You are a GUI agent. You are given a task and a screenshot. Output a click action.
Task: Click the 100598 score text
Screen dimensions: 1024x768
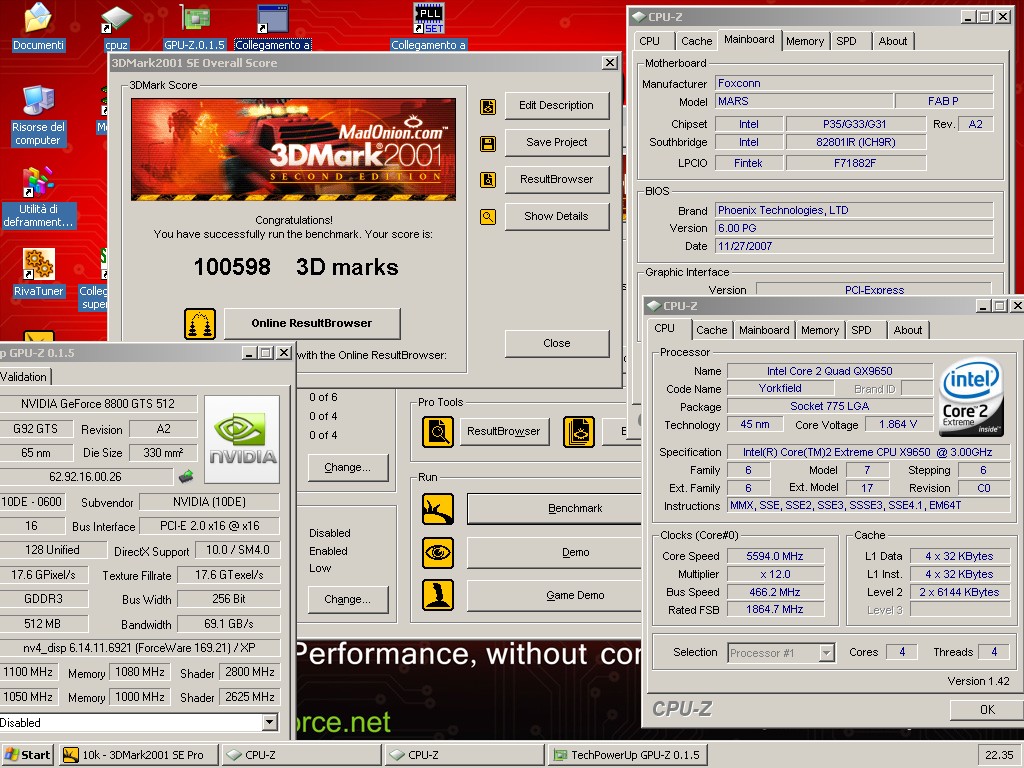point(232,267)
